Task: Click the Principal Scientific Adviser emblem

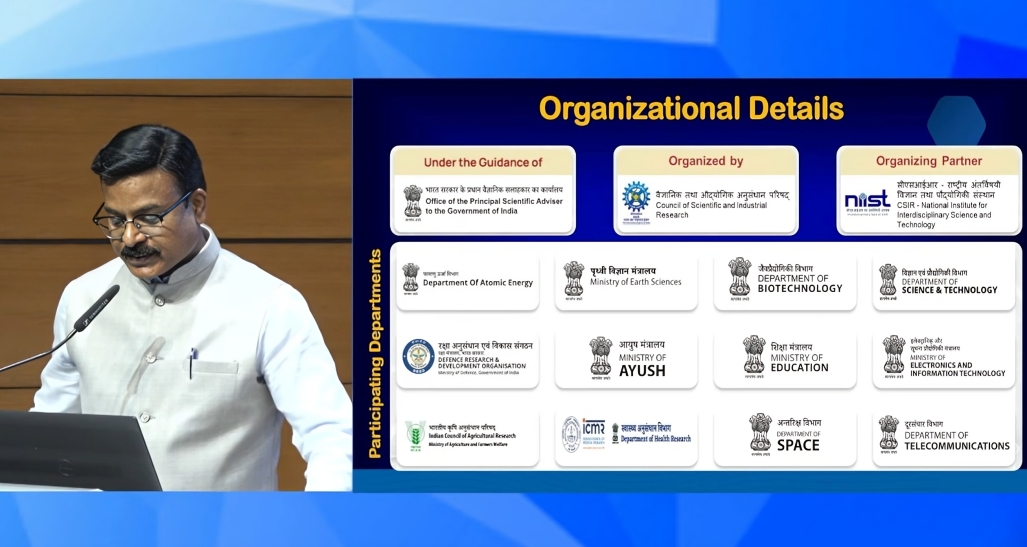Action: pyautogui.click(x=413, y=202)
